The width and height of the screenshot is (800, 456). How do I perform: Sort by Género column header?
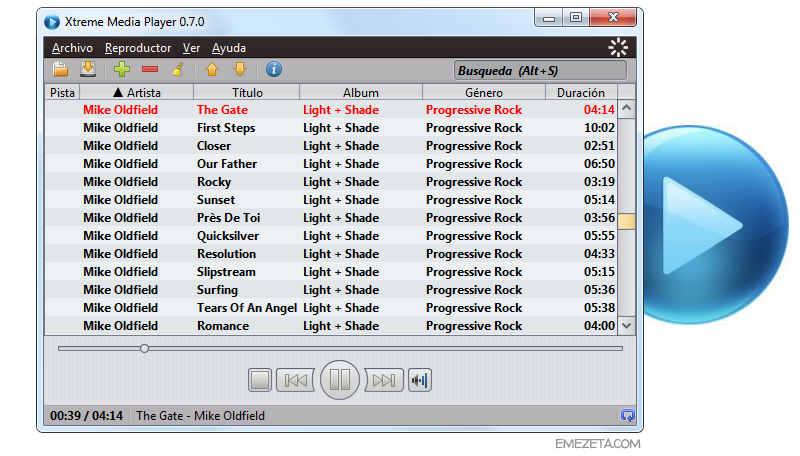coord(484,92)
